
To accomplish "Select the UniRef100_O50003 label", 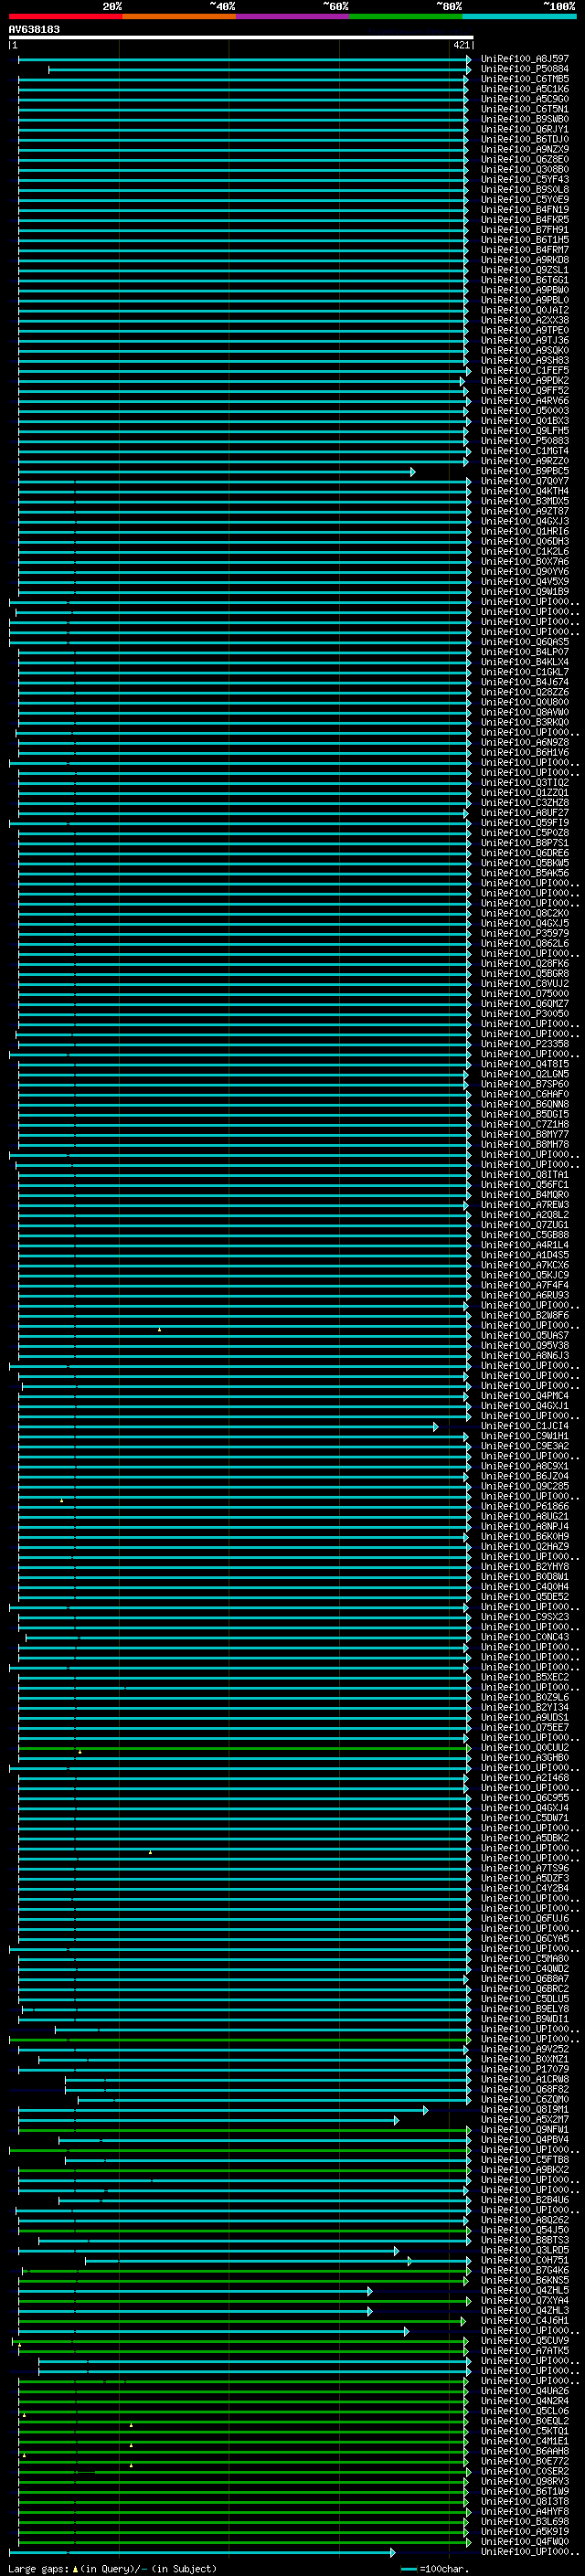I will (524, 410).
